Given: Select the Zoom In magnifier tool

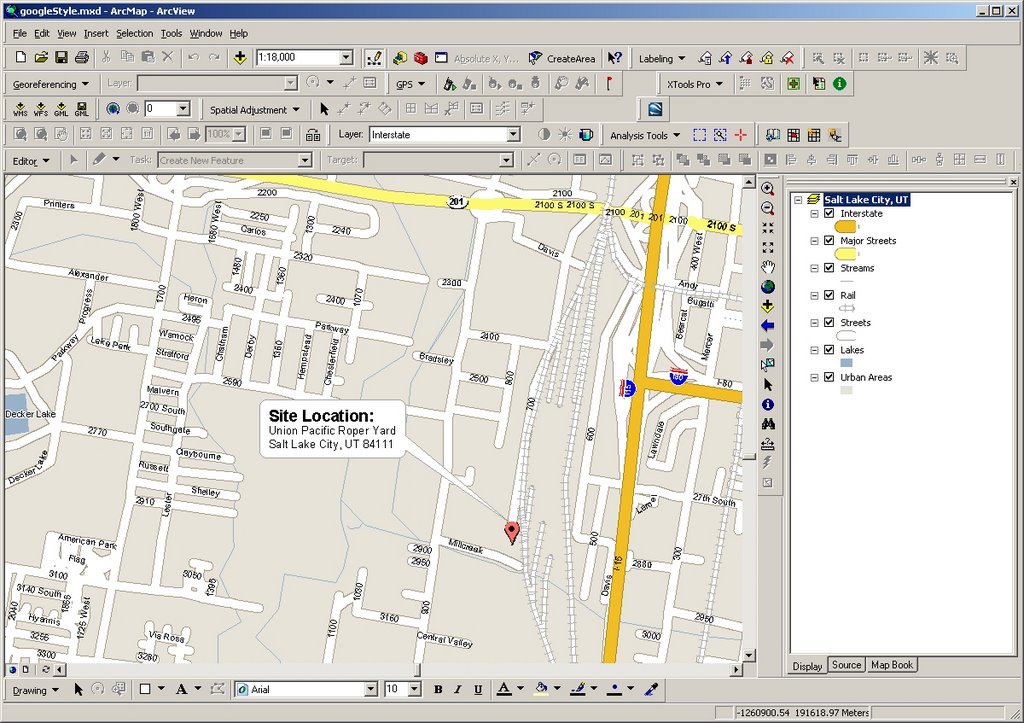Looking at the screenshot, I should click(x=768, y=189).
